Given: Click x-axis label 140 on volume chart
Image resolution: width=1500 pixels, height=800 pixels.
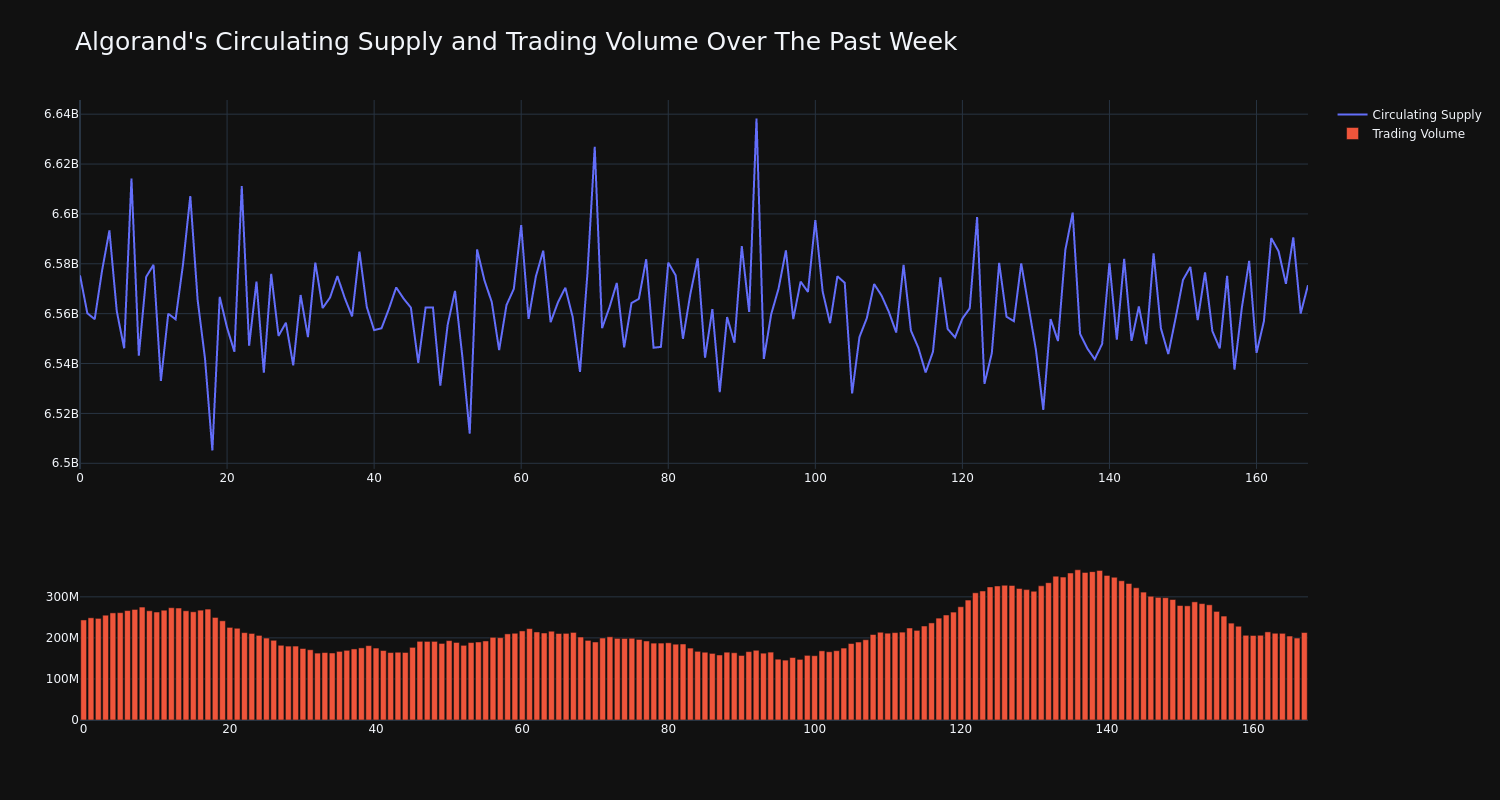Looking at the screenshot, I should 1107,729.
